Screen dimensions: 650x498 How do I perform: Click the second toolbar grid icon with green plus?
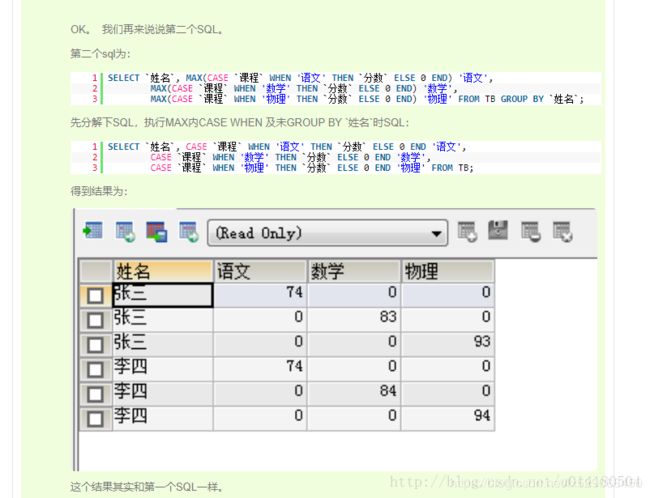point(125,231)
